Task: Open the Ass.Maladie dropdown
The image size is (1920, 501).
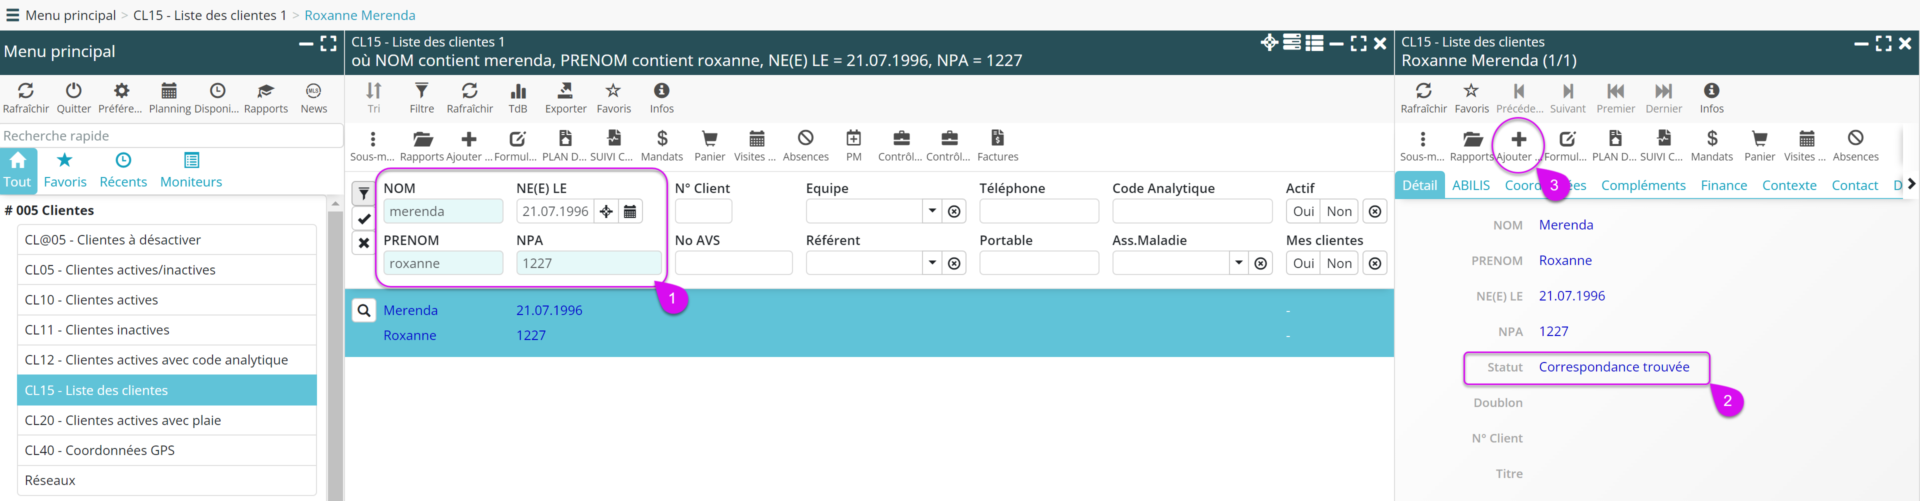Action: (1238, 264)
